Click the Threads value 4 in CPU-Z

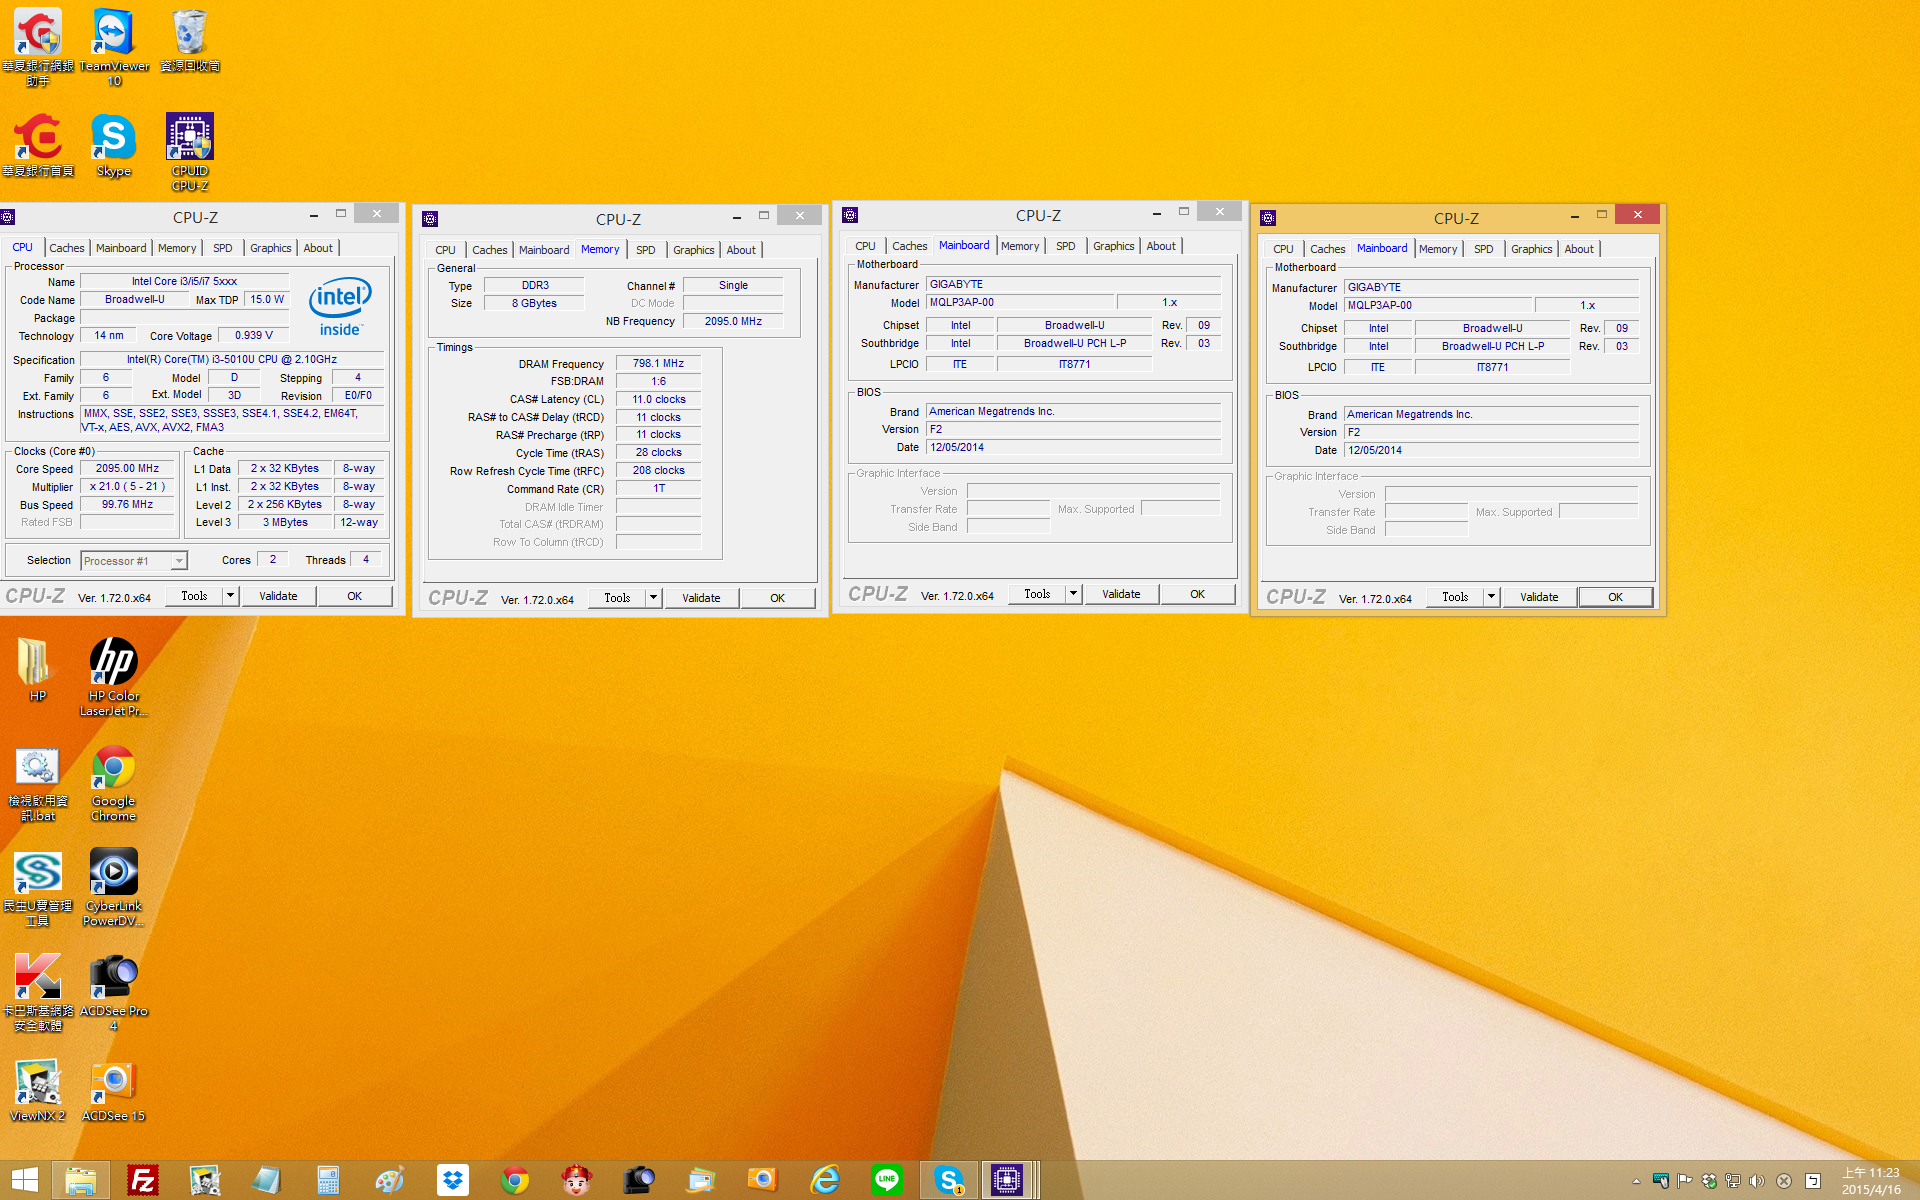[366, 559]
